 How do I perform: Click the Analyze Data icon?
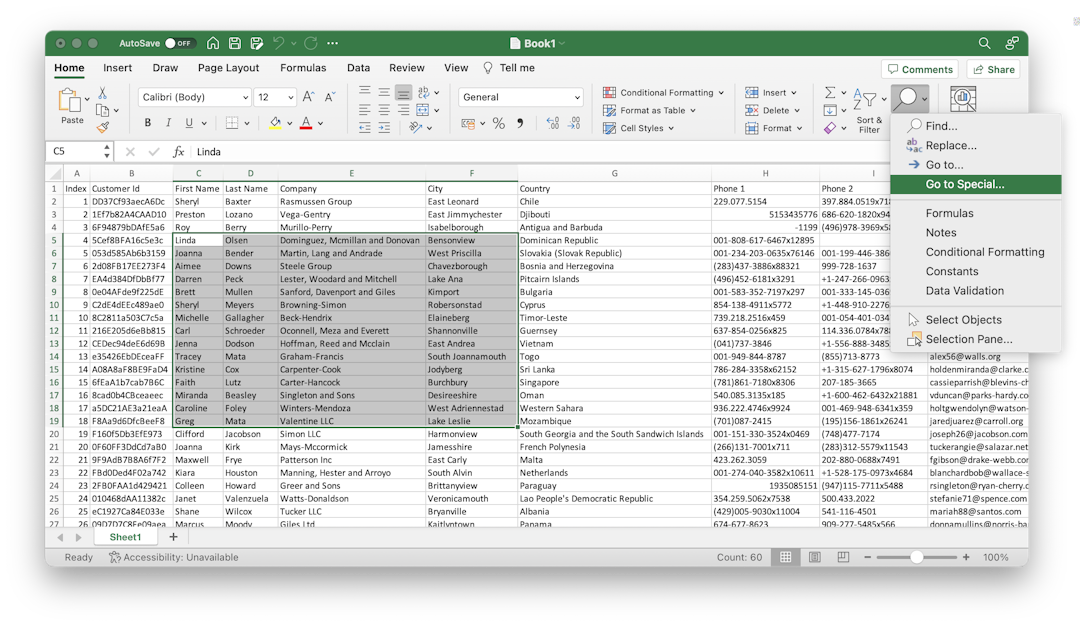click(x=961, y=97)
